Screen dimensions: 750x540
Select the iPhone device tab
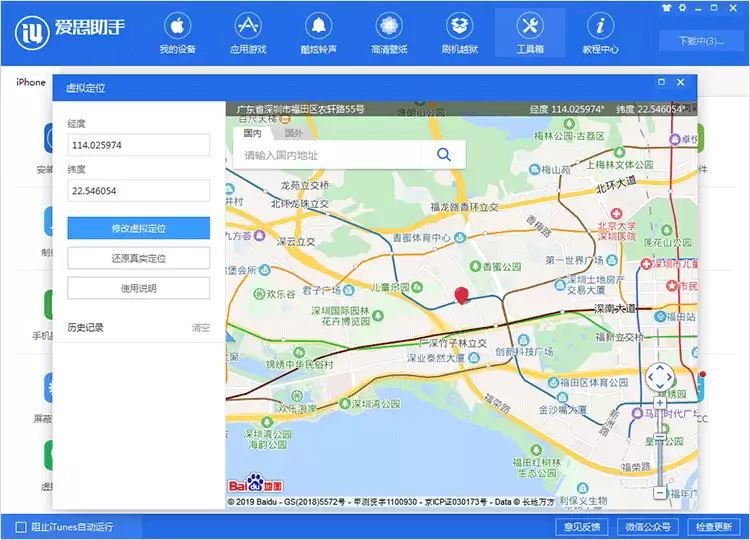click(x=31, y=82)
